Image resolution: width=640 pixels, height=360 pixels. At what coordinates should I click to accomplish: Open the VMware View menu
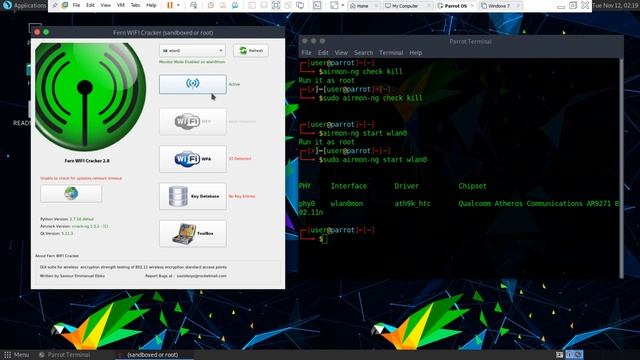point(105,5)
